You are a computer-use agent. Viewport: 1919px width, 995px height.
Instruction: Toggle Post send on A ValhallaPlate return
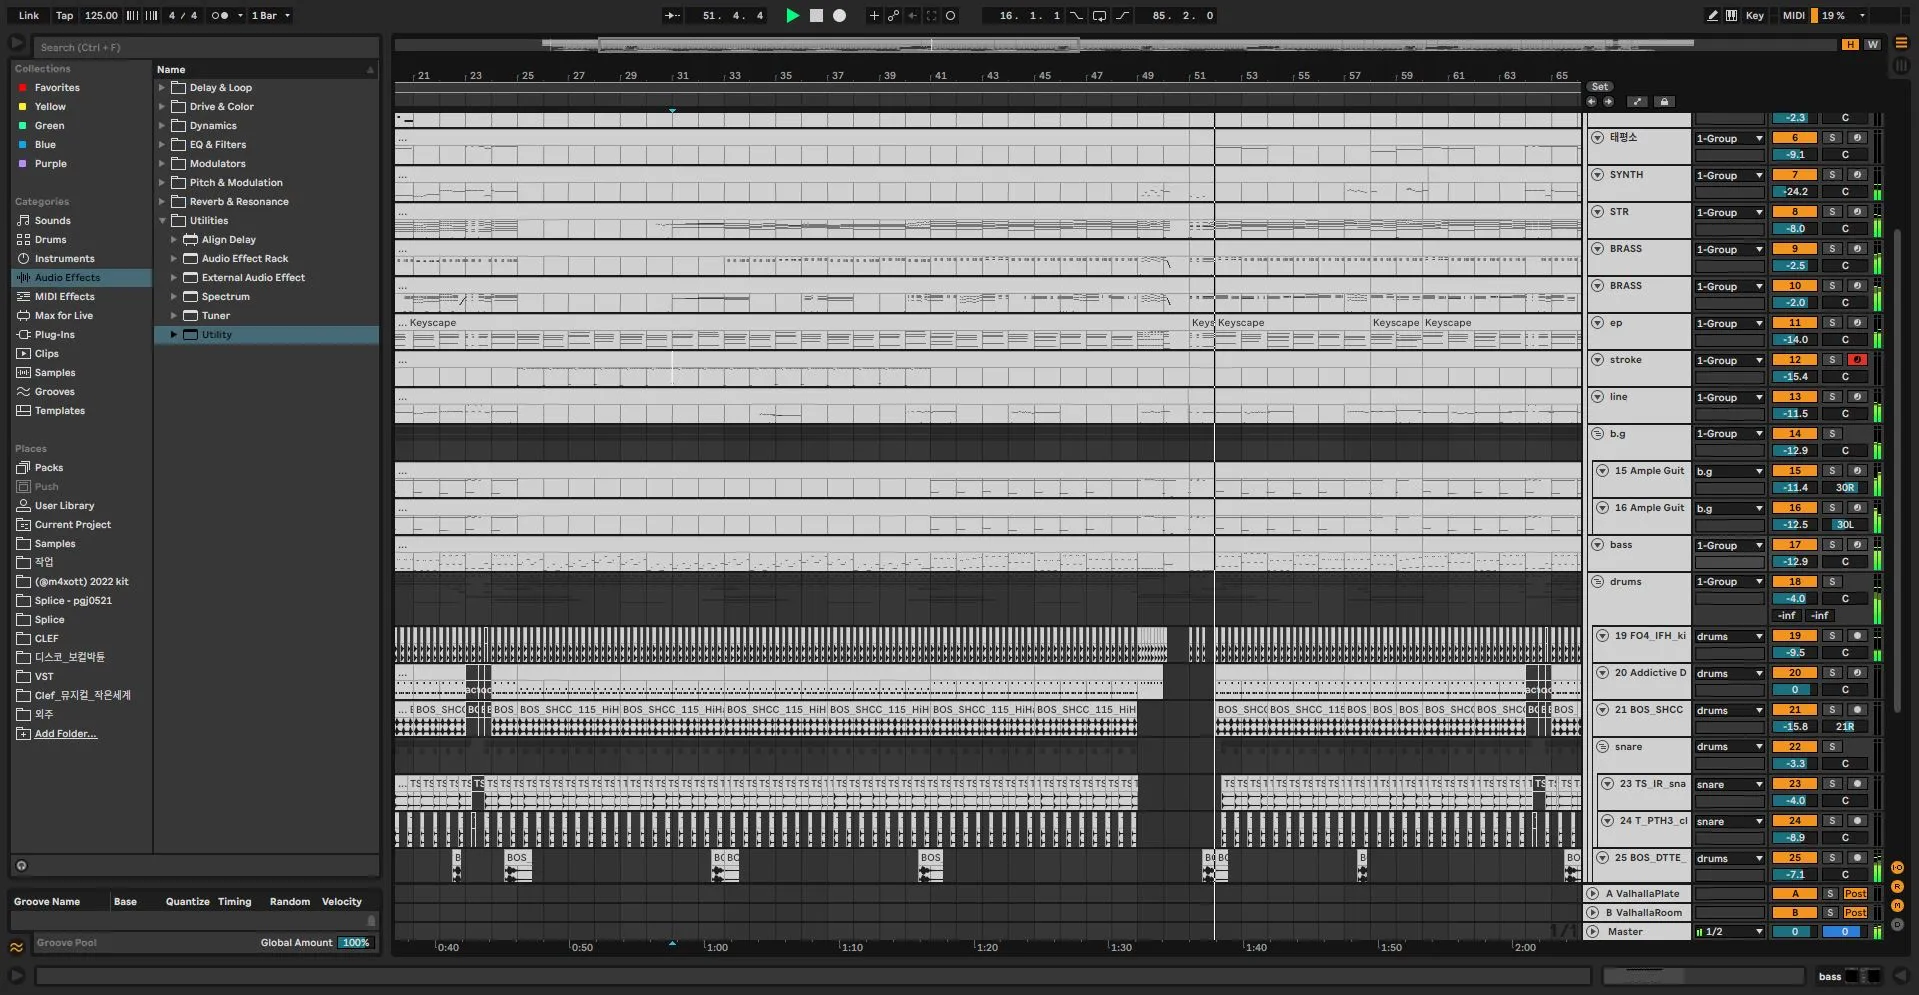1856,894
